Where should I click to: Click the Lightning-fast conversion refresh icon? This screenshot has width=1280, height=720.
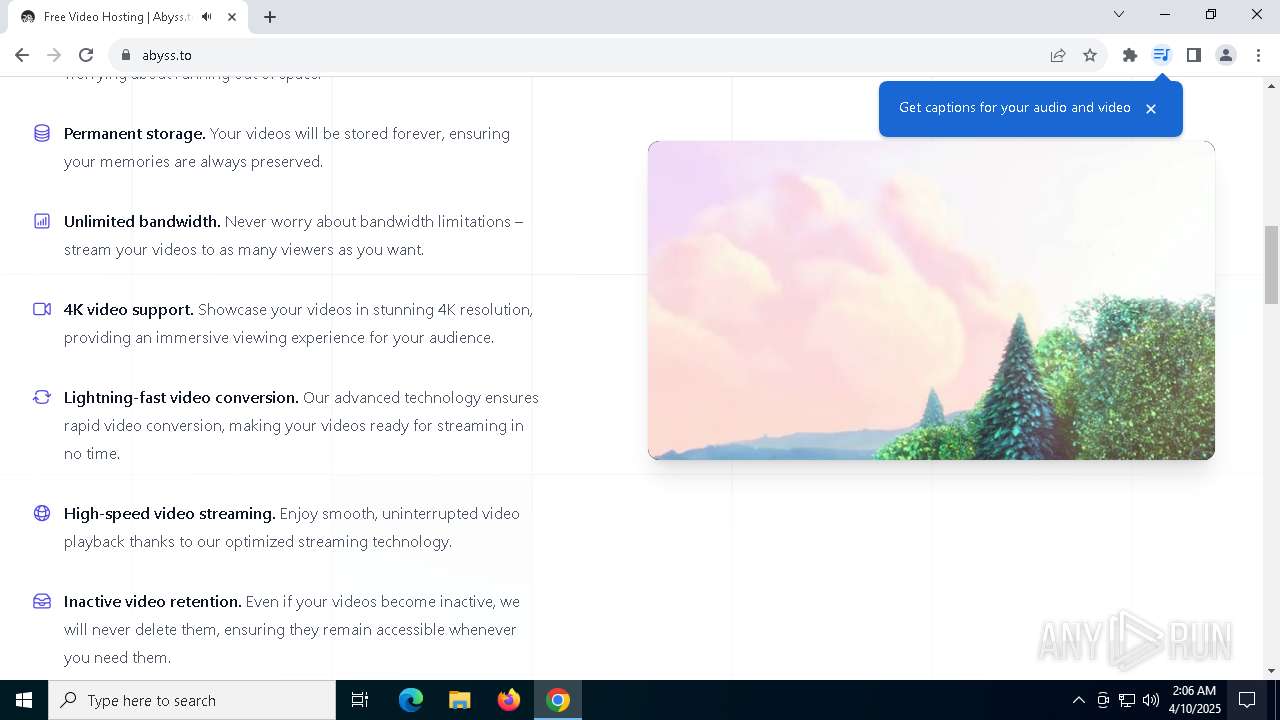point(42,397)
